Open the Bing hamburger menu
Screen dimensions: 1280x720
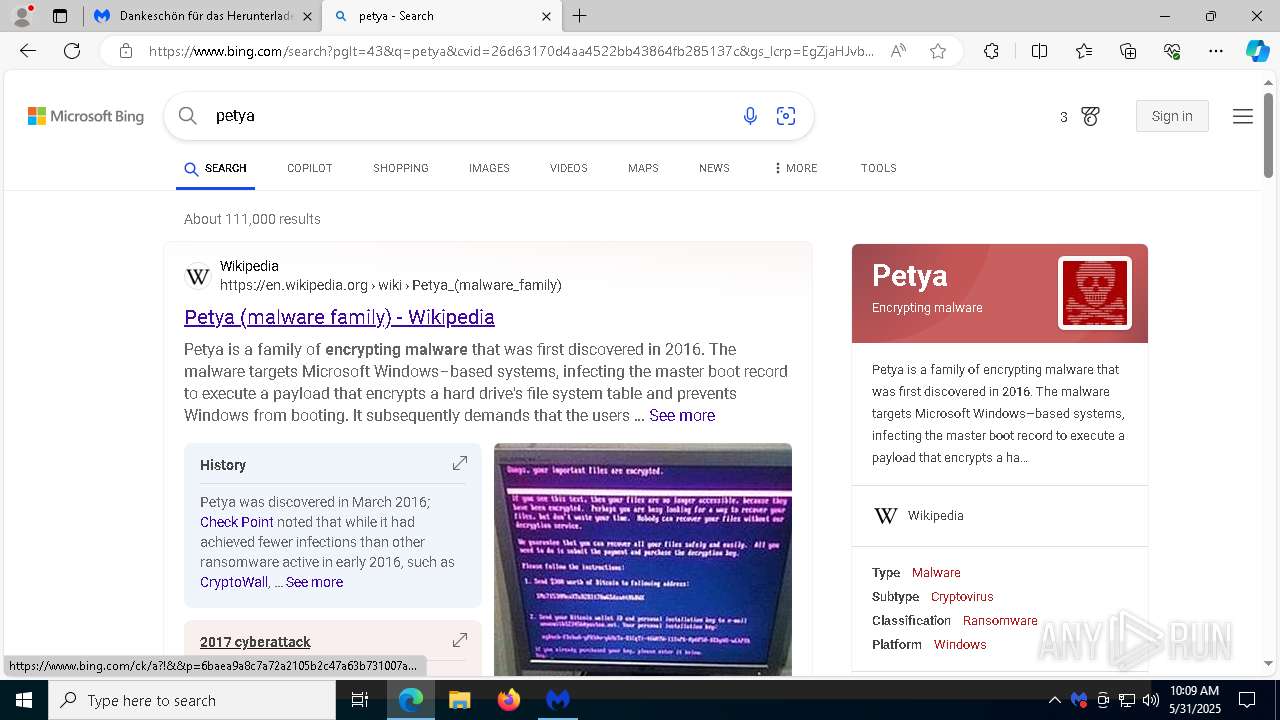pos(1243,116)
